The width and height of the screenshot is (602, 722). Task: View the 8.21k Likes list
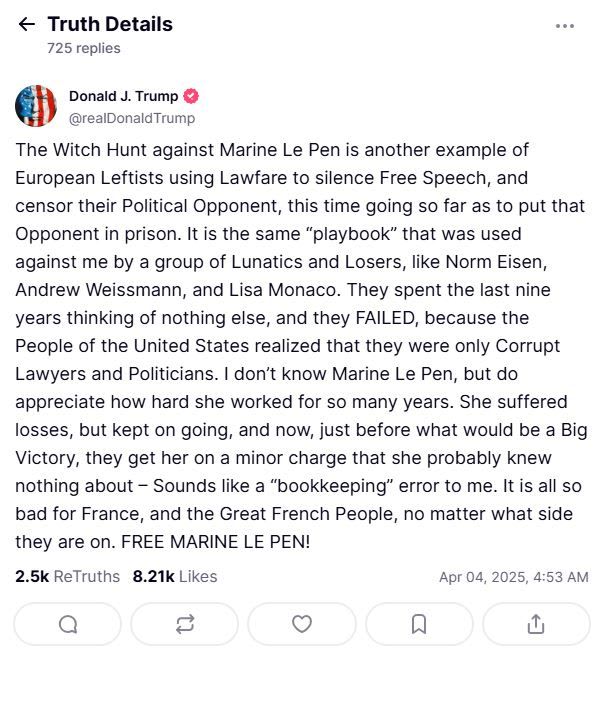(x=174, y=576)
